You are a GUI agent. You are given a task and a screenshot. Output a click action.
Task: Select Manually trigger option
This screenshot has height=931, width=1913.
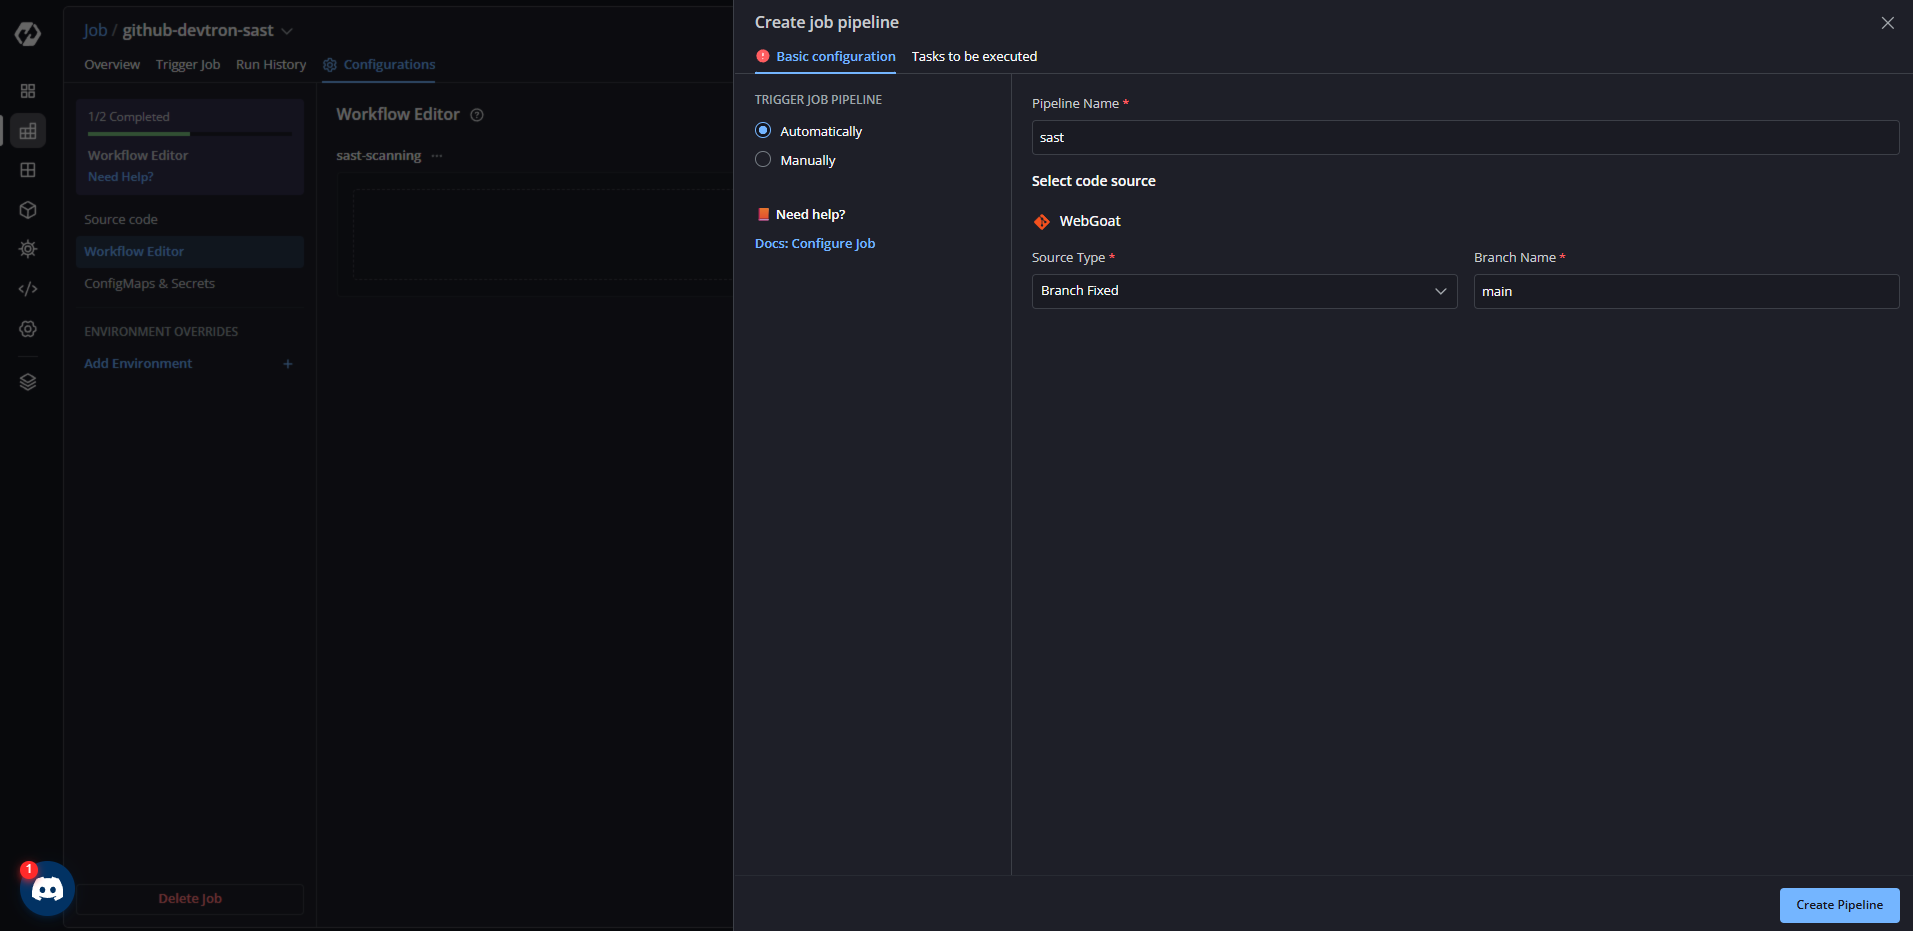[763, 160]
